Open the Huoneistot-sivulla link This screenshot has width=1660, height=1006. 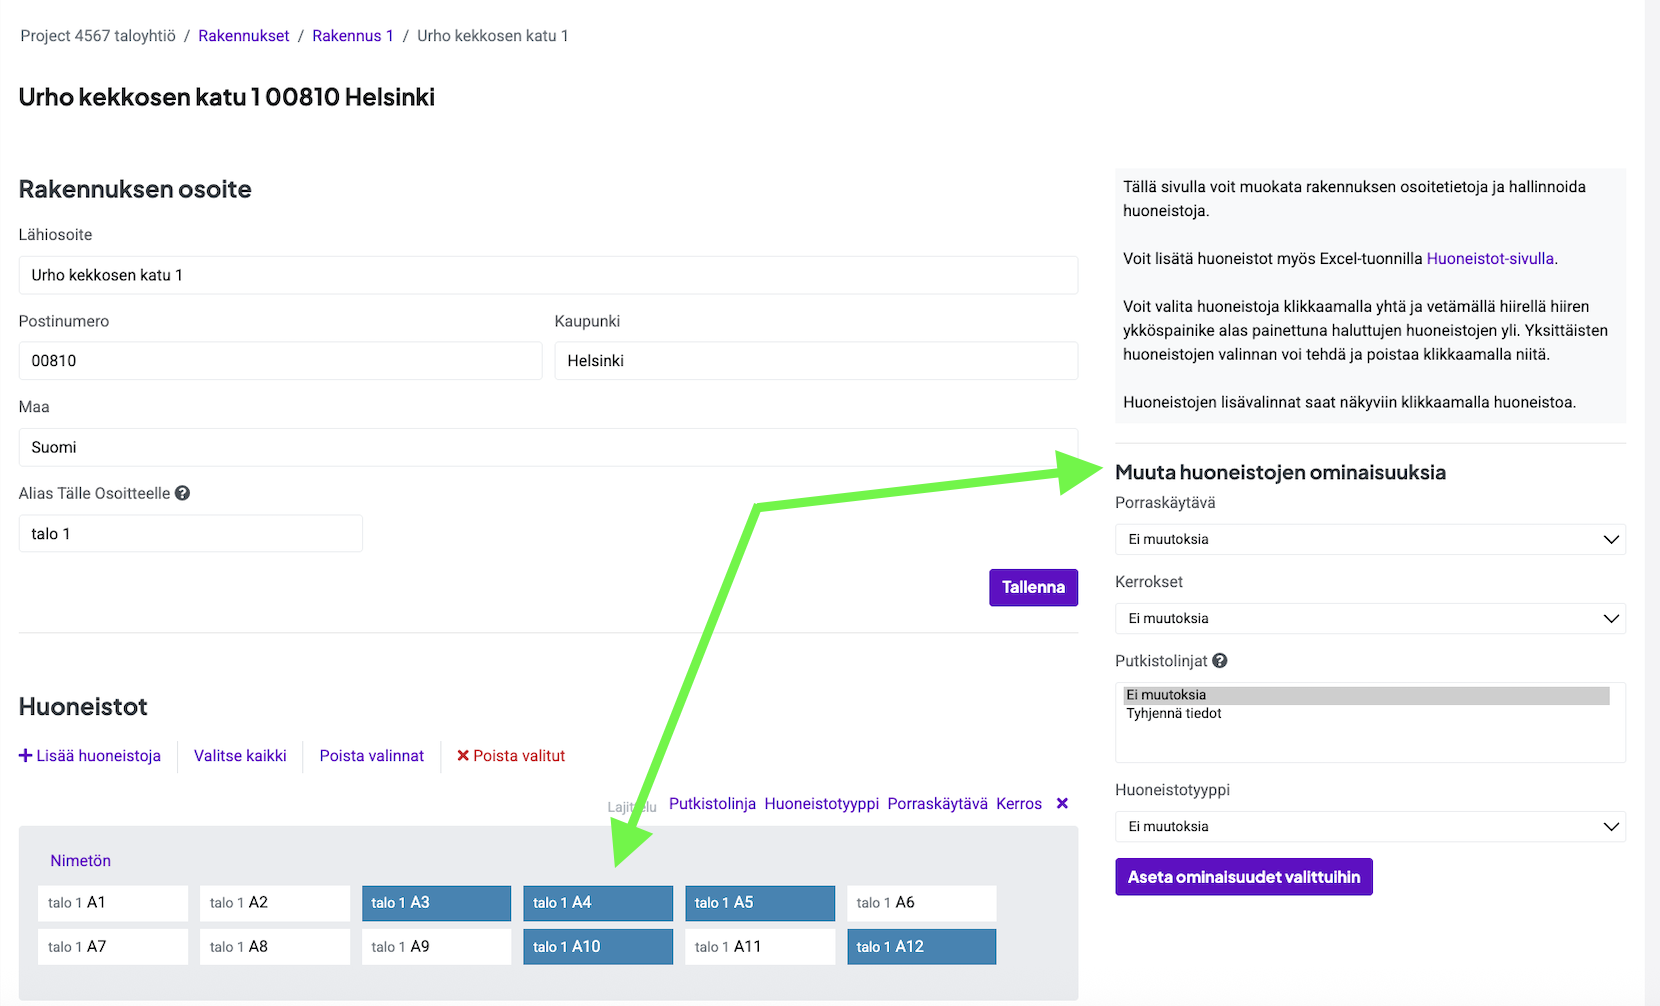[x=1489, y=259]
